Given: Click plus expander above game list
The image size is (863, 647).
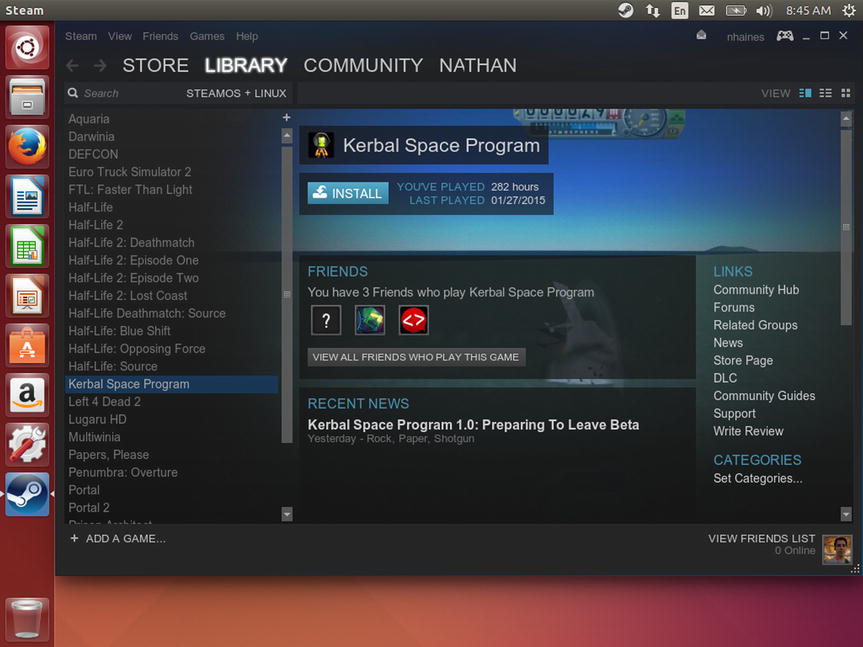Looking at the screenshot, I should tap(286, 117).
